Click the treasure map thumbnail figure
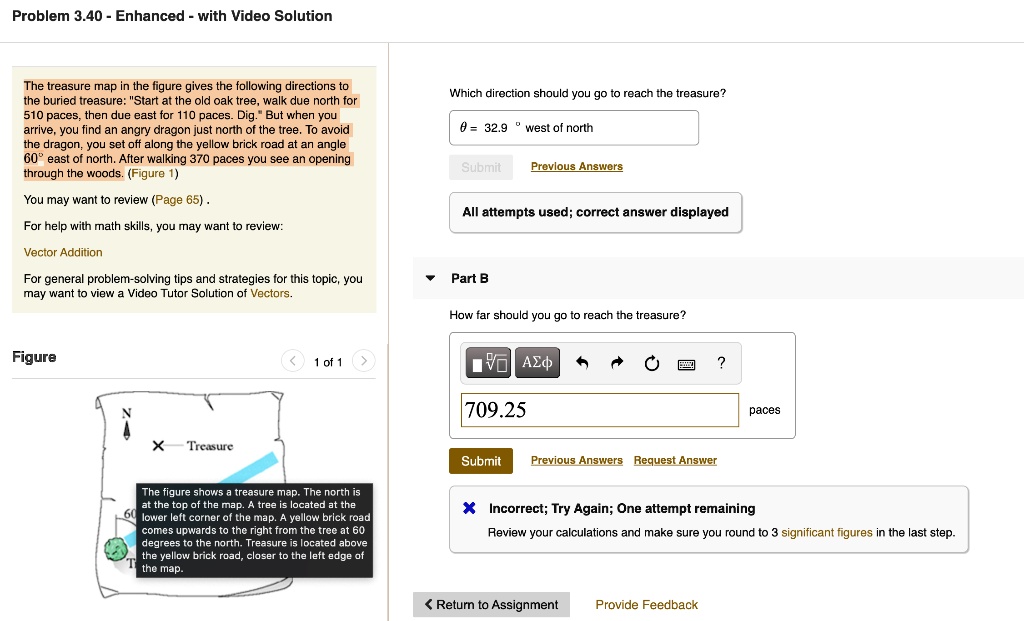Screen dimensions: 1024x621 [x=195, y=490]
